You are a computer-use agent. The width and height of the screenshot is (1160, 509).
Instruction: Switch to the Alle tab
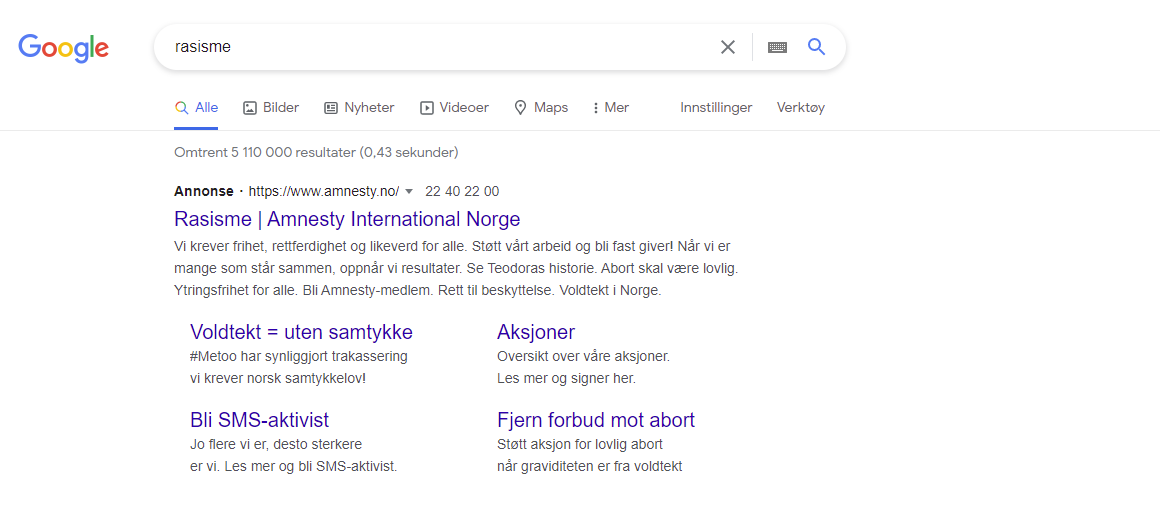coord(197,108)
